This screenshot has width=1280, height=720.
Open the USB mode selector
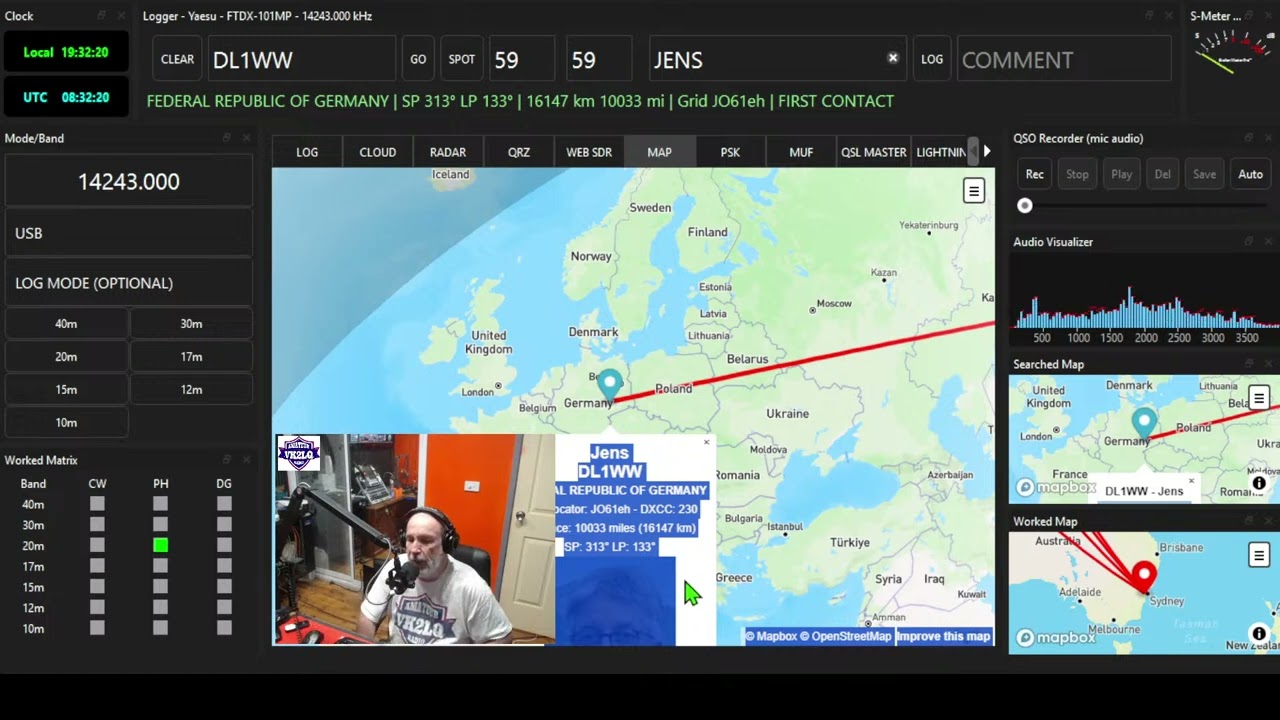(129, 233)
